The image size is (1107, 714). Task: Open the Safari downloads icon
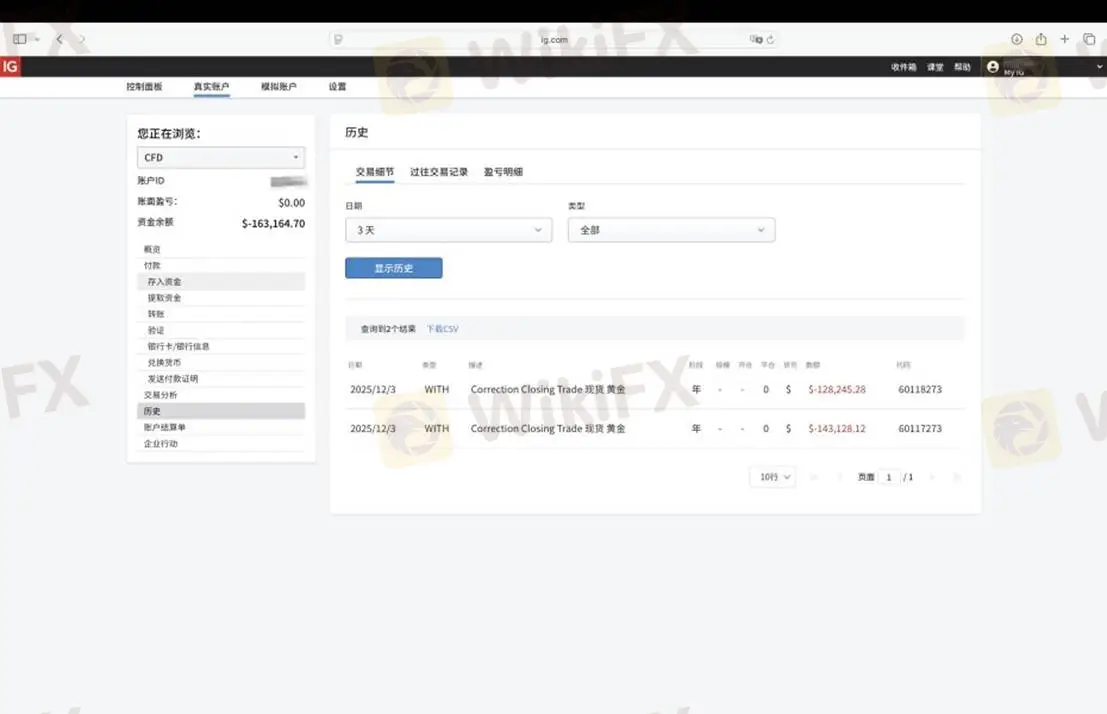pos(1017,40)
